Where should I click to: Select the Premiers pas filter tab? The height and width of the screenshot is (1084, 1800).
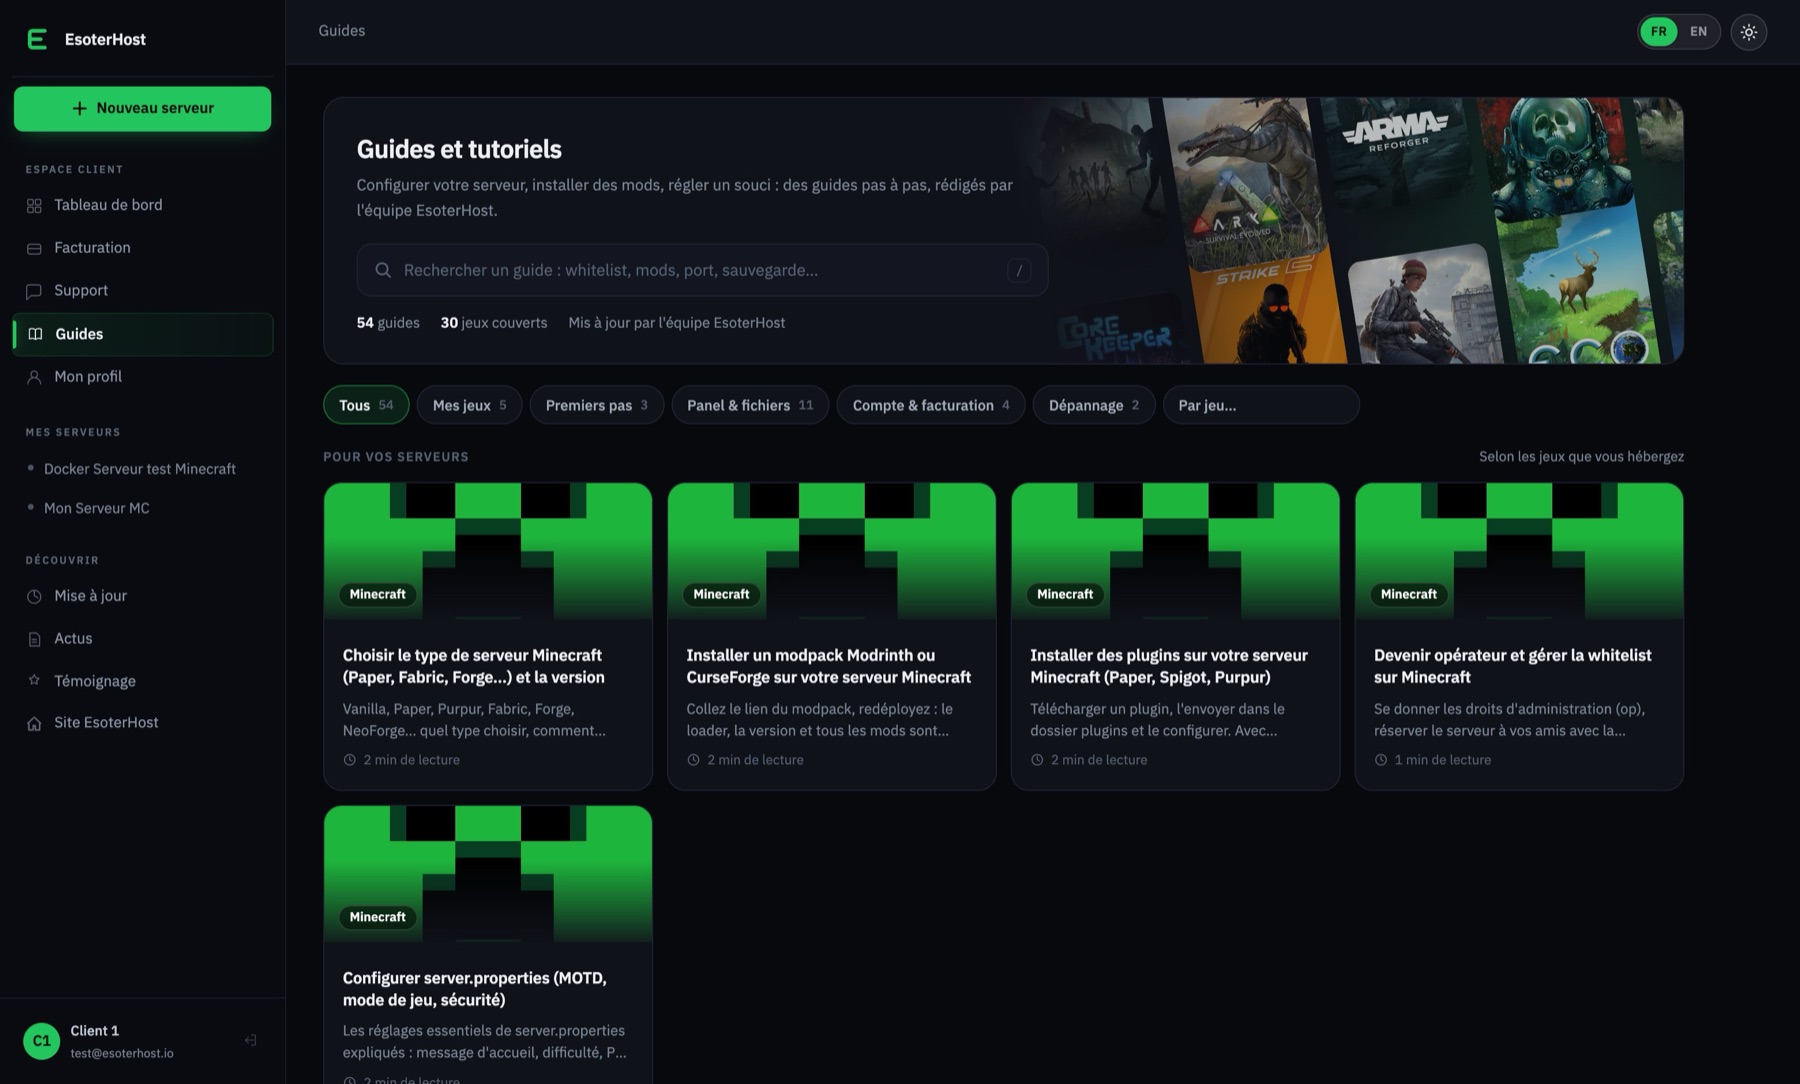[x=596, y=405]
